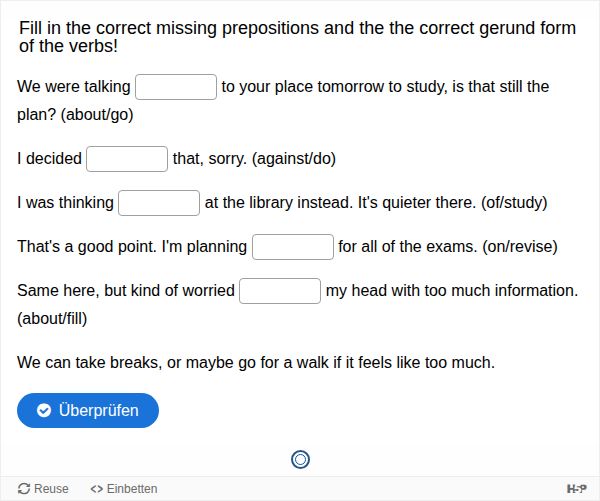Click the Reuse arrows icon
Image resolution: width=600 pixels, height=501 pixels.
pos(24,489)
